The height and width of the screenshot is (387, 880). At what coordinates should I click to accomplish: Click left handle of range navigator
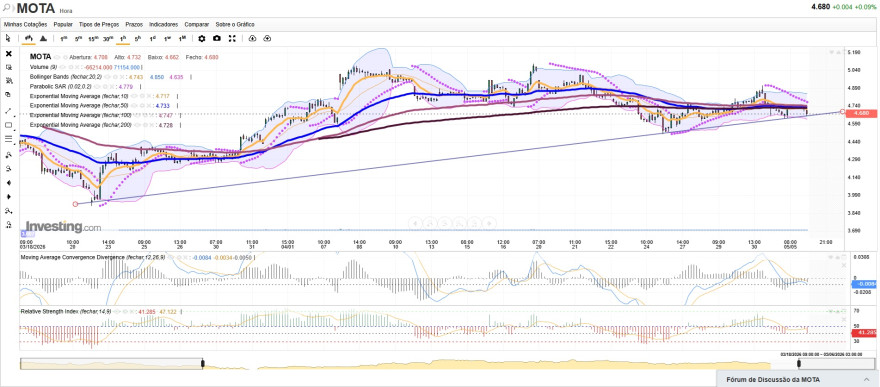point(203,364)
